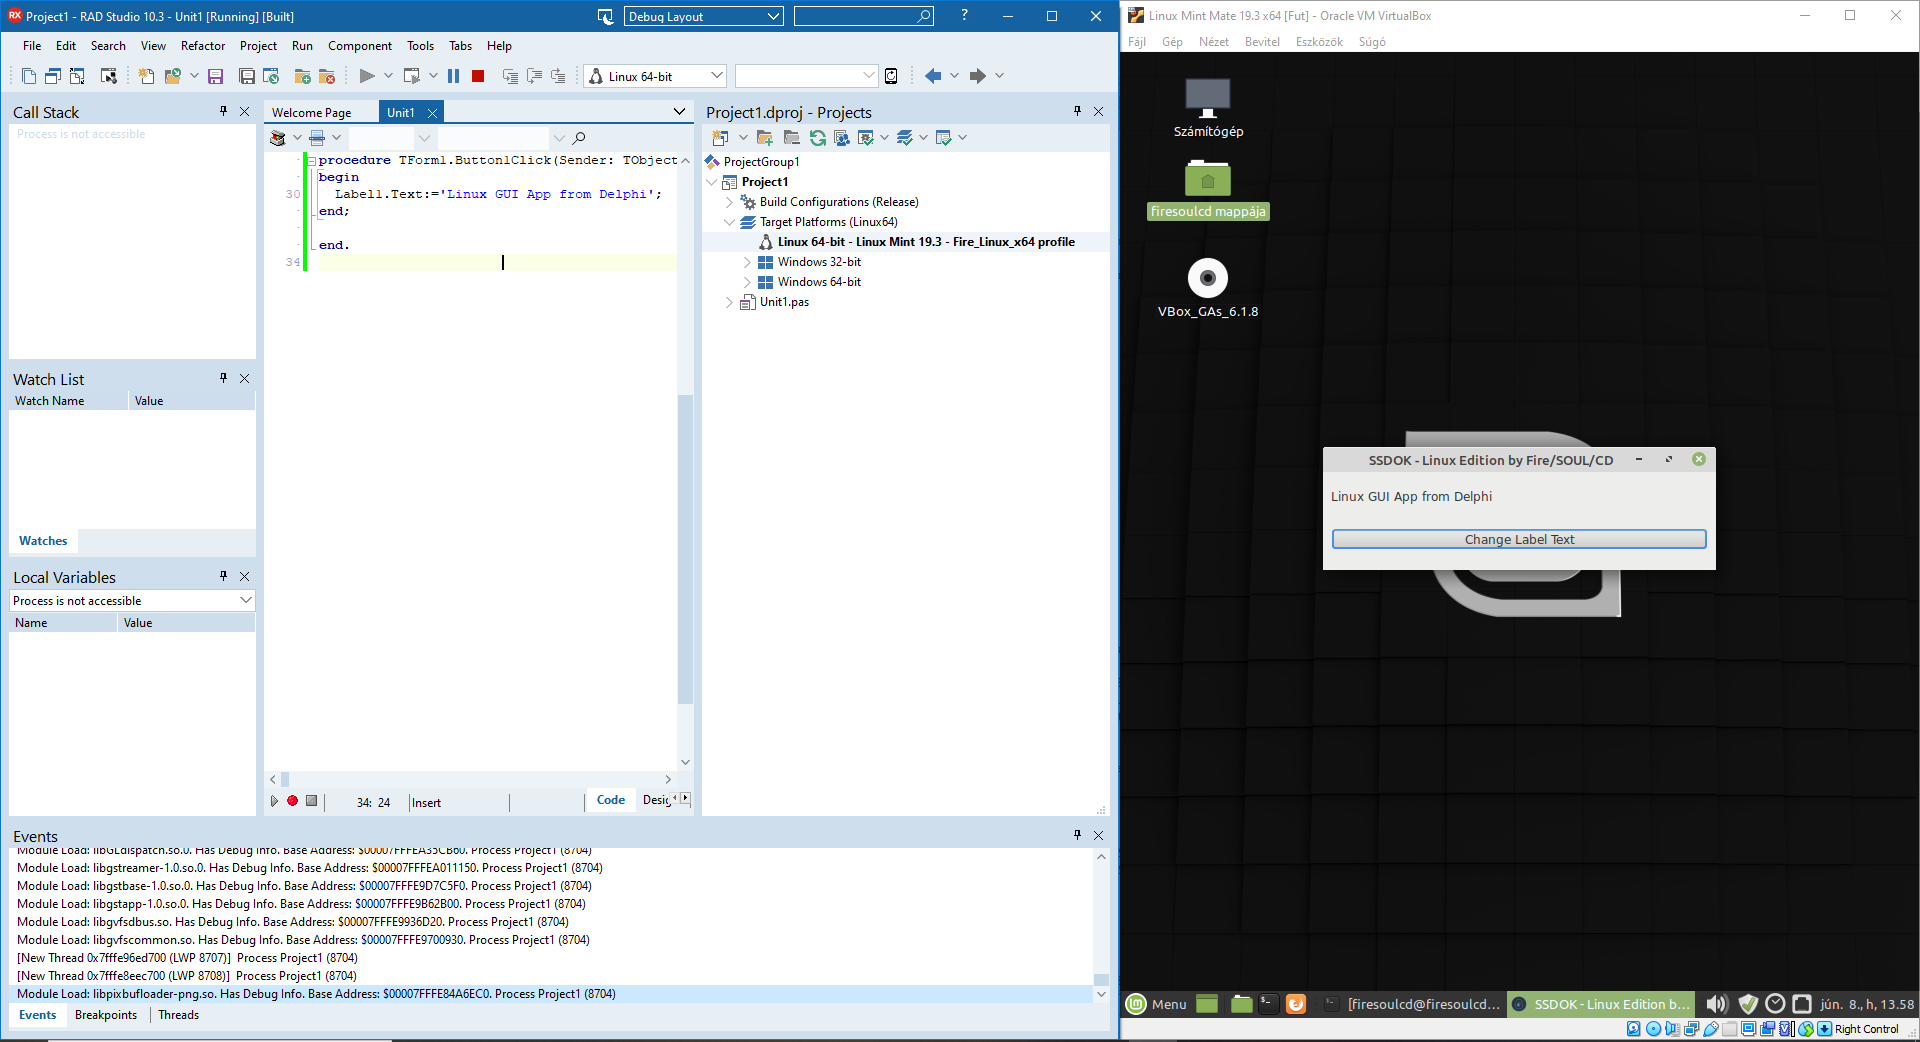
Task: Collapse the Target Platforms node
Action: point(729,222)
